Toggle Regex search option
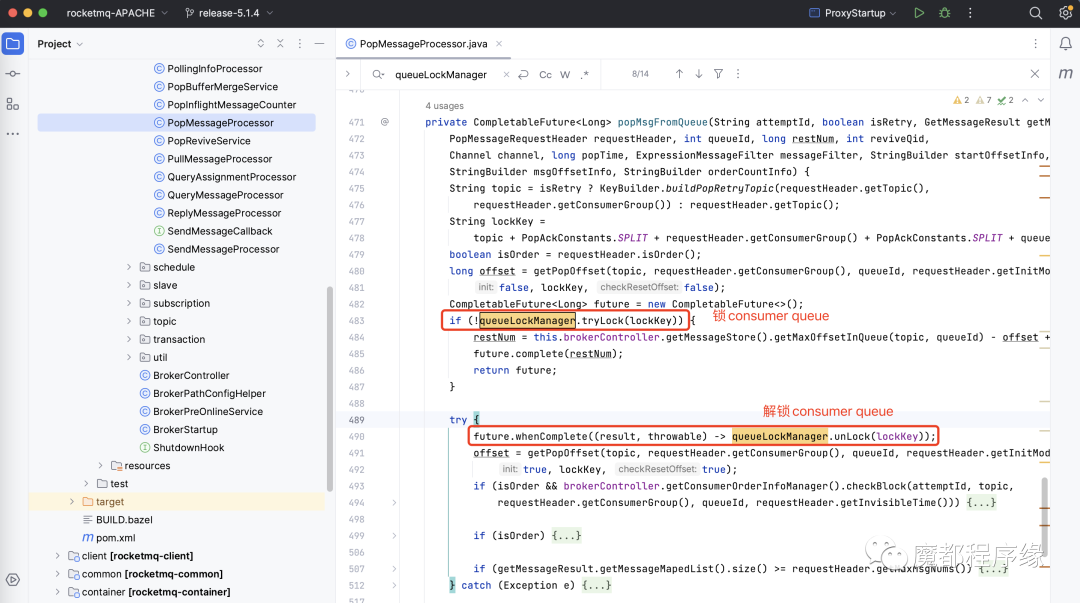The width and height of the screenshot is (1080, 603). coord(585,74)
